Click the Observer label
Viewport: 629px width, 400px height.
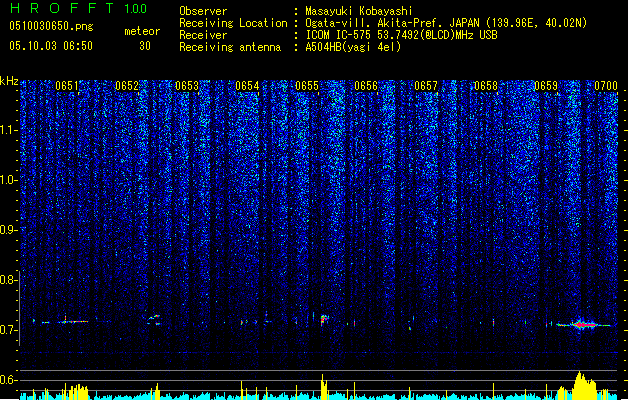click(x=203, y=11)
